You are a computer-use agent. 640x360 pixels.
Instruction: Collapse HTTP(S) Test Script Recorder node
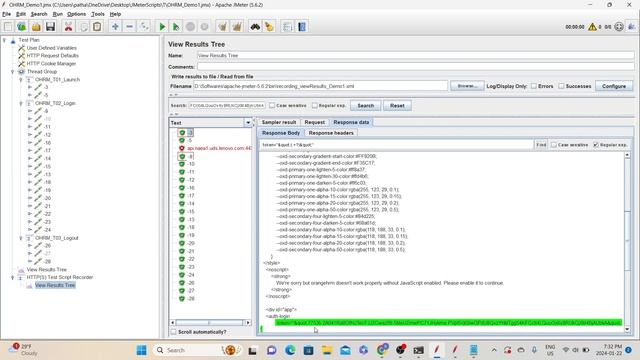pos(13,277)
